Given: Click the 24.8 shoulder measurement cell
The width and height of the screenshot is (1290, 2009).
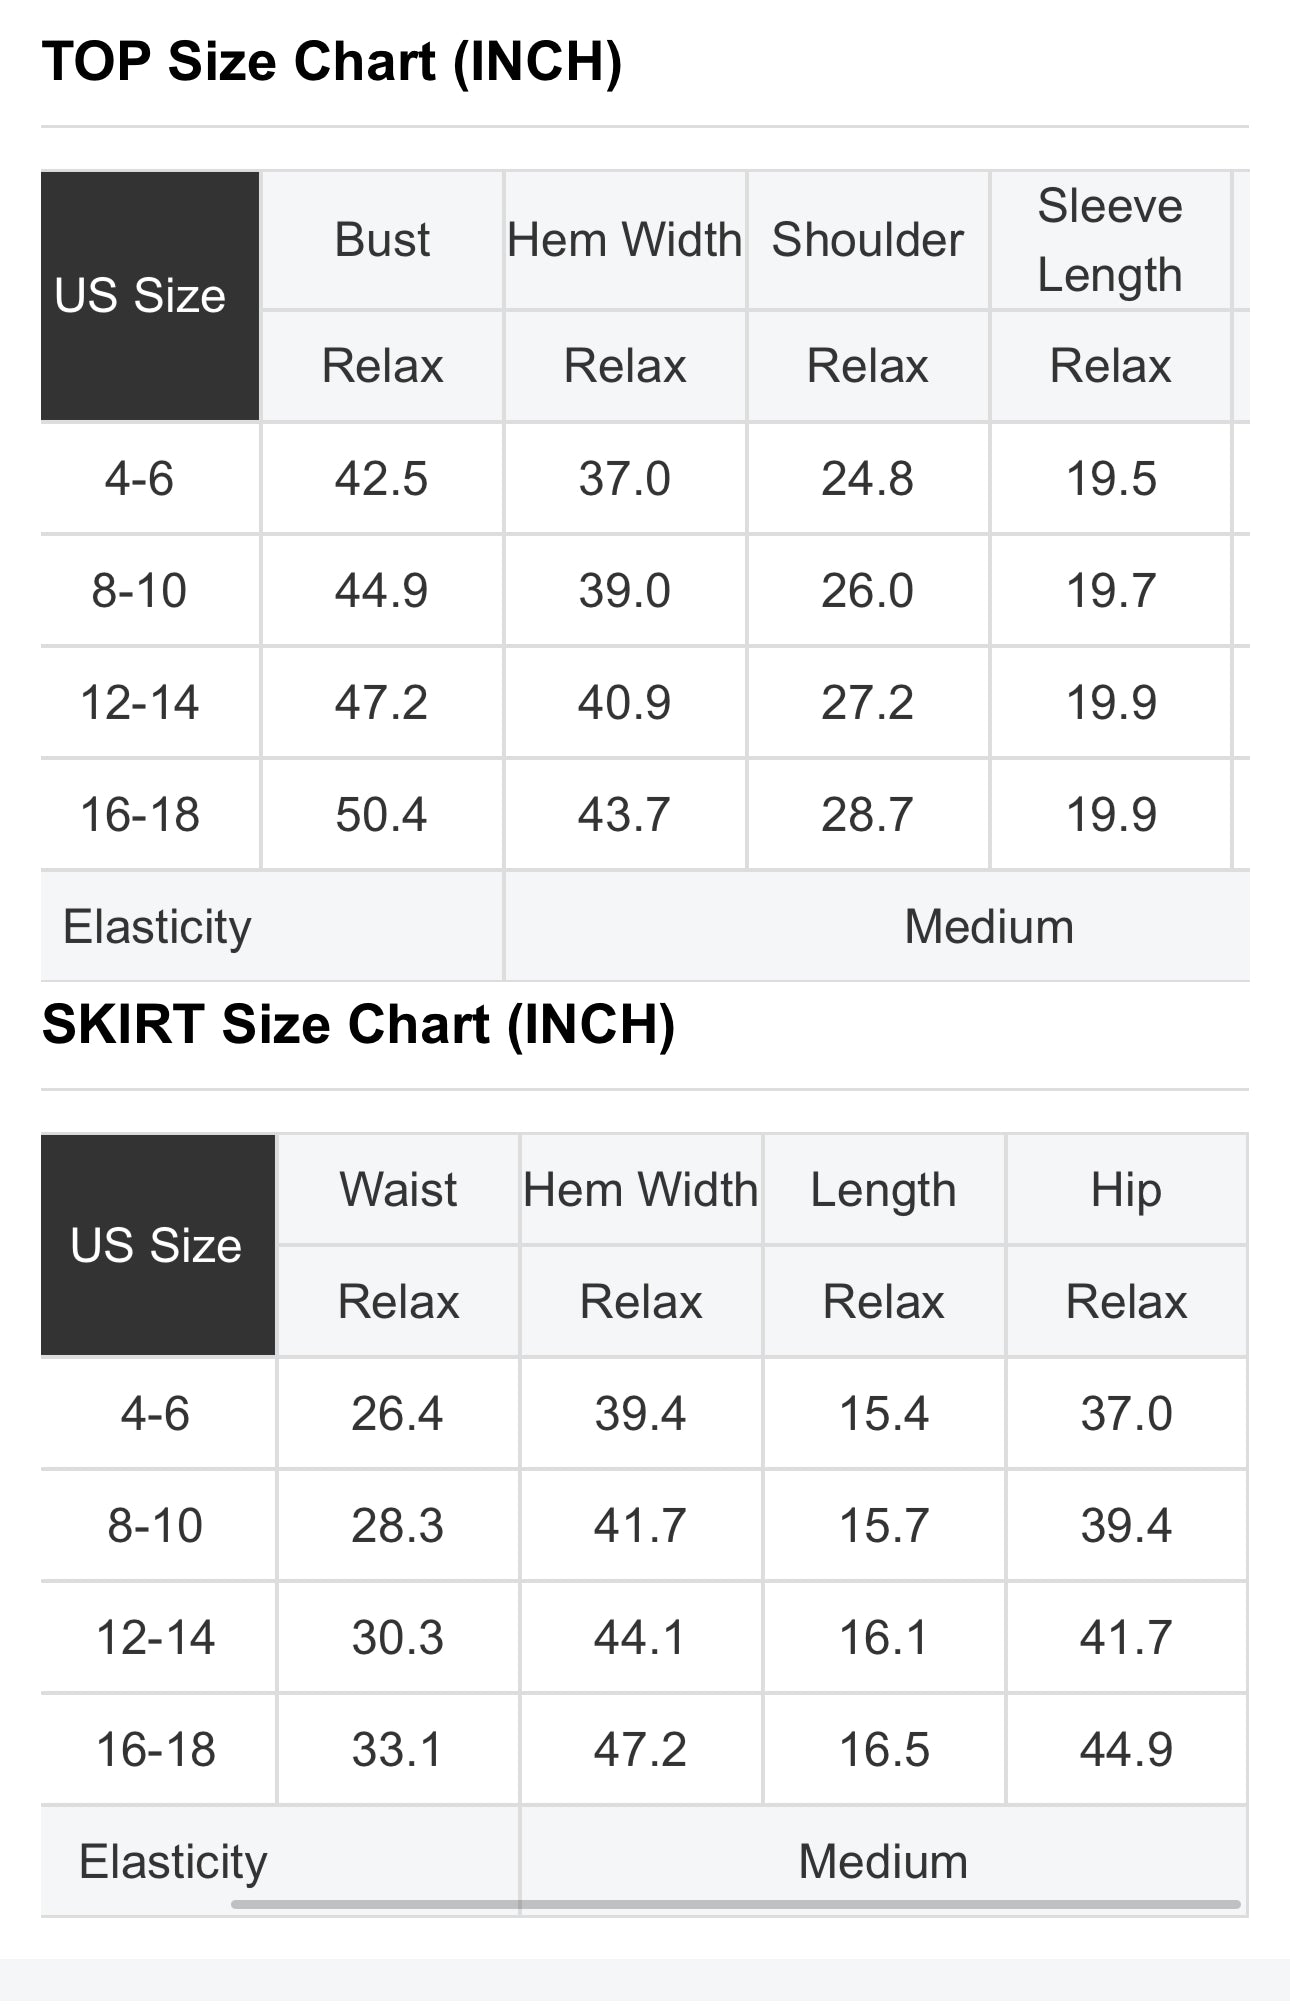Looking at the screenshot, I should 867,479.
